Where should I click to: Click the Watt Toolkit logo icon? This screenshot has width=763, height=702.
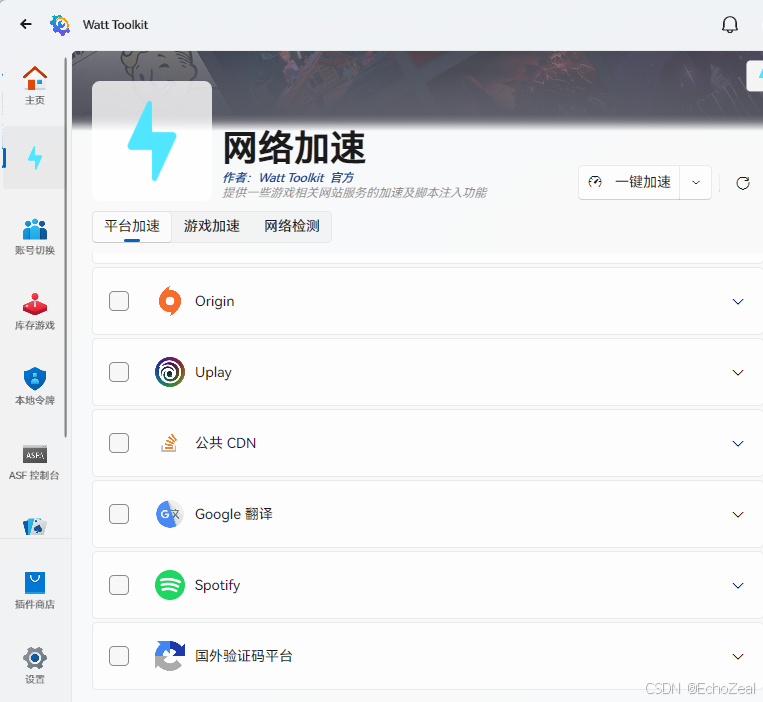point(60,25)
